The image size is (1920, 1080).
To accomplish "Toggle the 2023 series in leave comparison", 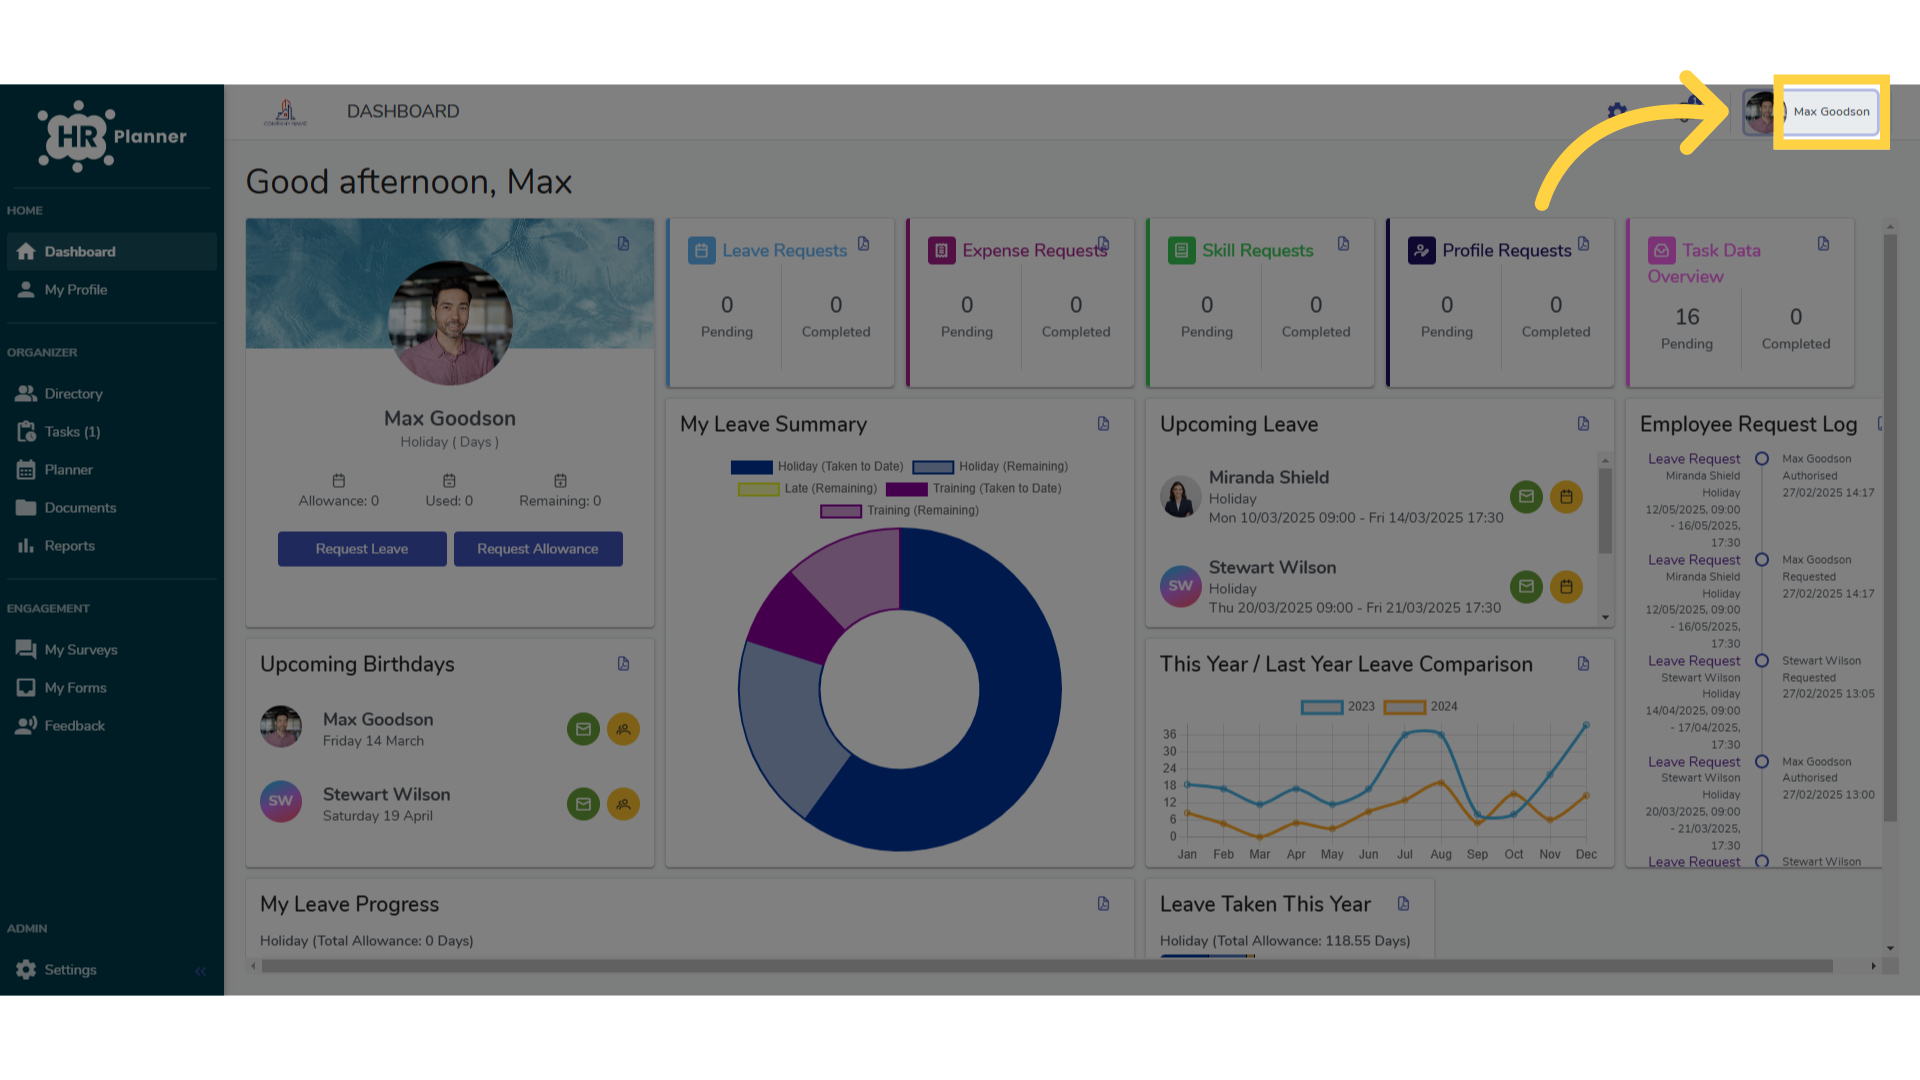I will click(x=1338, y=707).
